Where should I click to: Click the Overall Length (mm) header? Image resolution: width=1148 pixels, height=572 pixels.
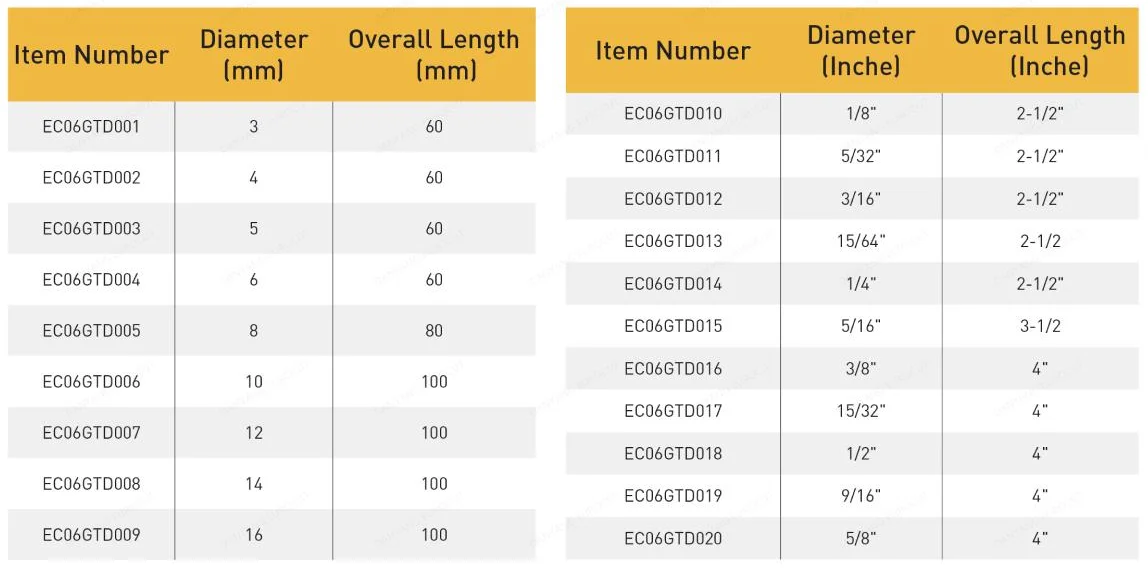433,55
